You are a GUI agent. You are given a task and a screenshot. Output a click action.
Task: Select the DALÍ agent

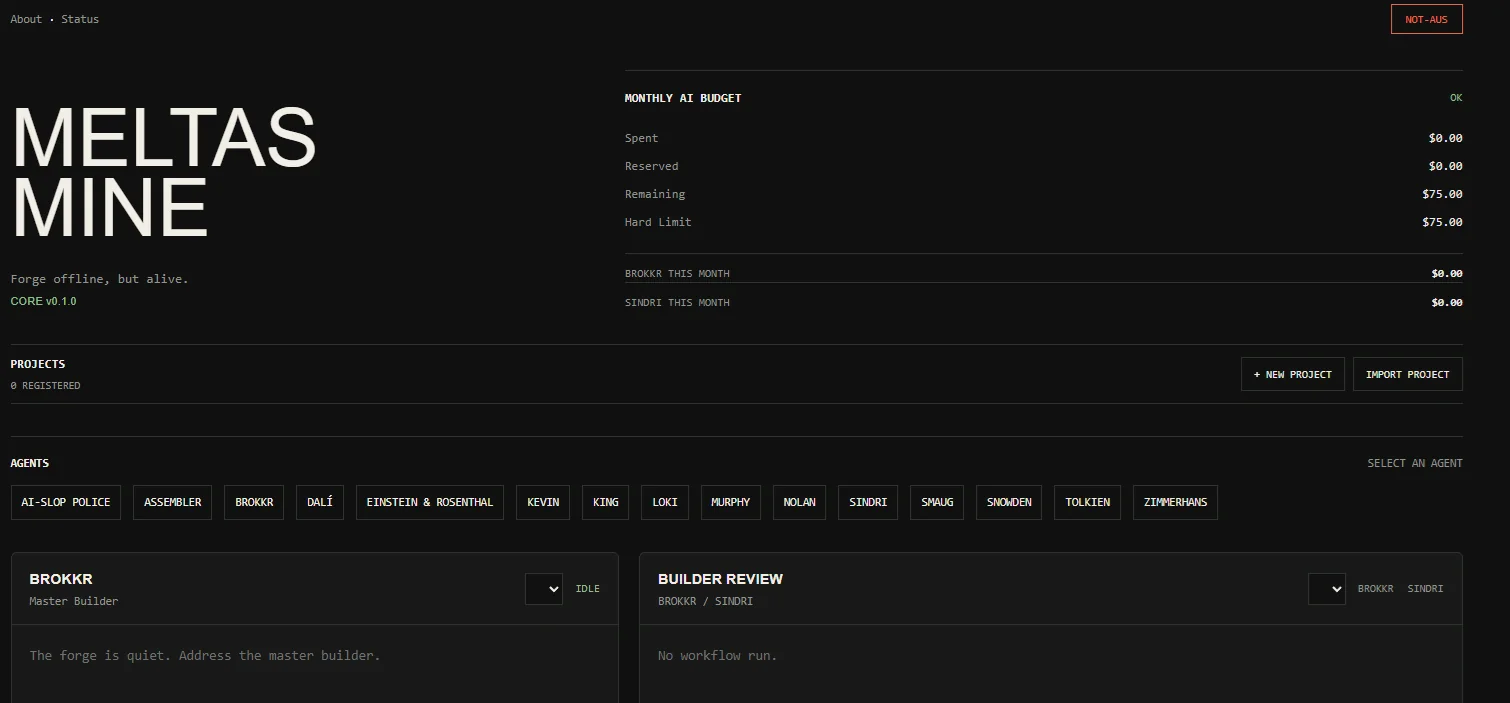pos(320,502)
